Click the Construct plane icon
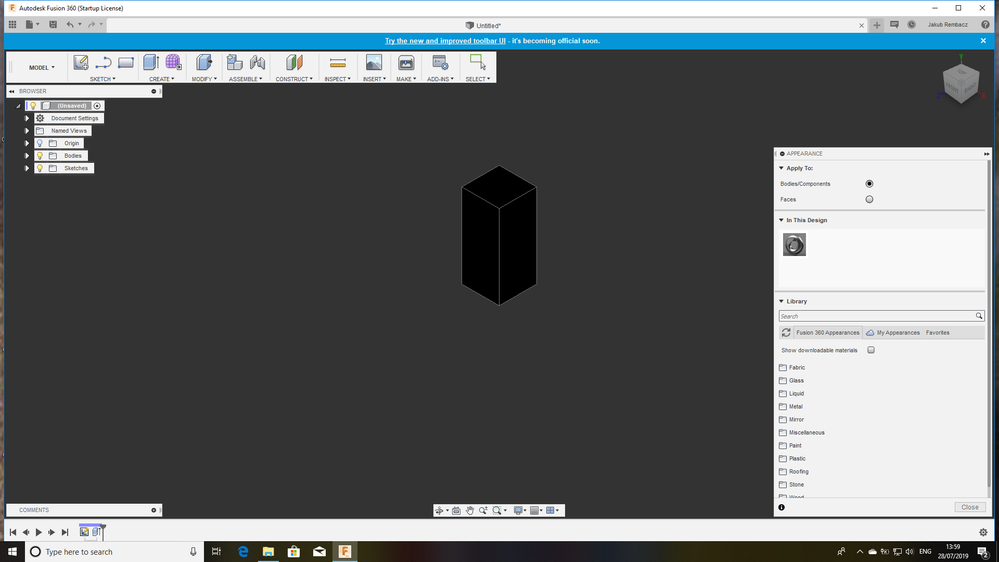Screen dimensions: 999x562 pyautogui.click(x=294, y=62)
